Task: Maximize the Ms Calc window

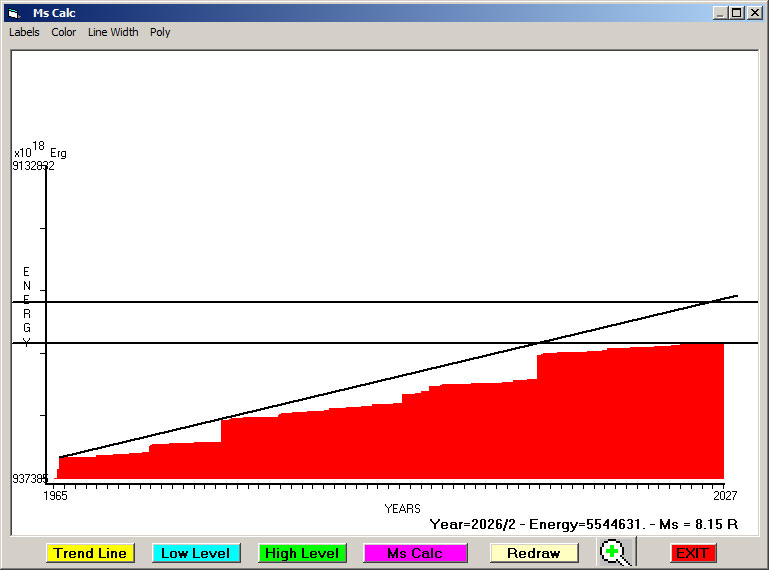Action: point(737,13)
